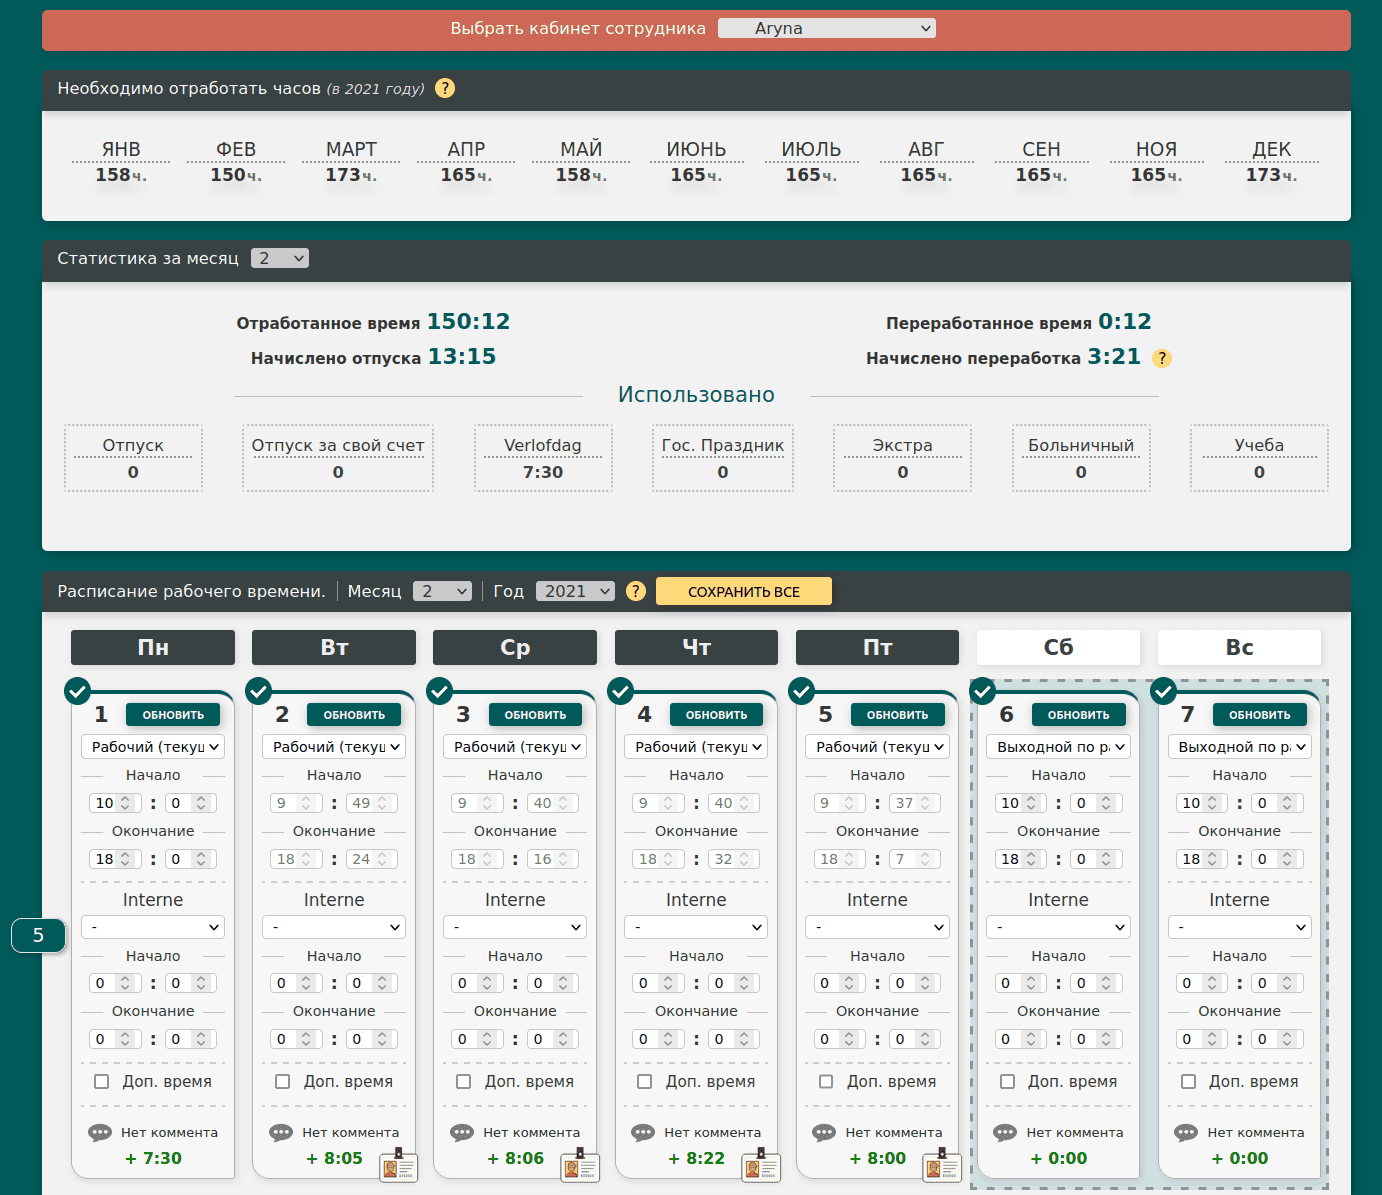
Task: Enable Доп. время checkbox on day 1
Action: (101, 1081)
